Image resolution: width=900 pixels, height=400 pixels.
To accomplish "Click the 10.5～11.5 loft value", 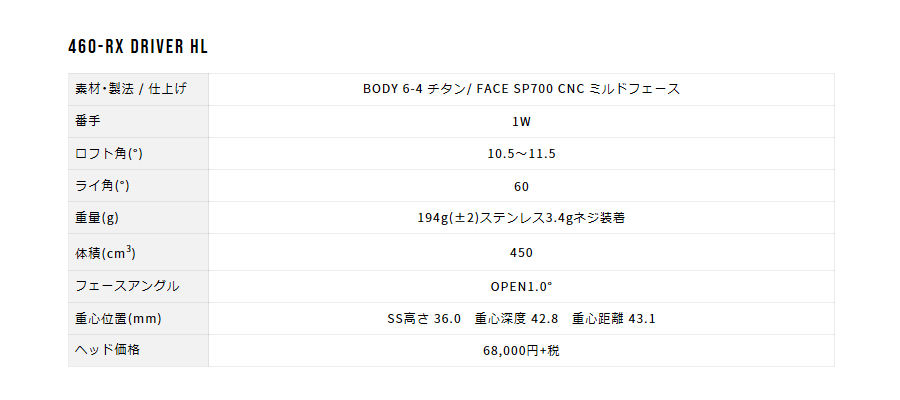I will point(521,154).
